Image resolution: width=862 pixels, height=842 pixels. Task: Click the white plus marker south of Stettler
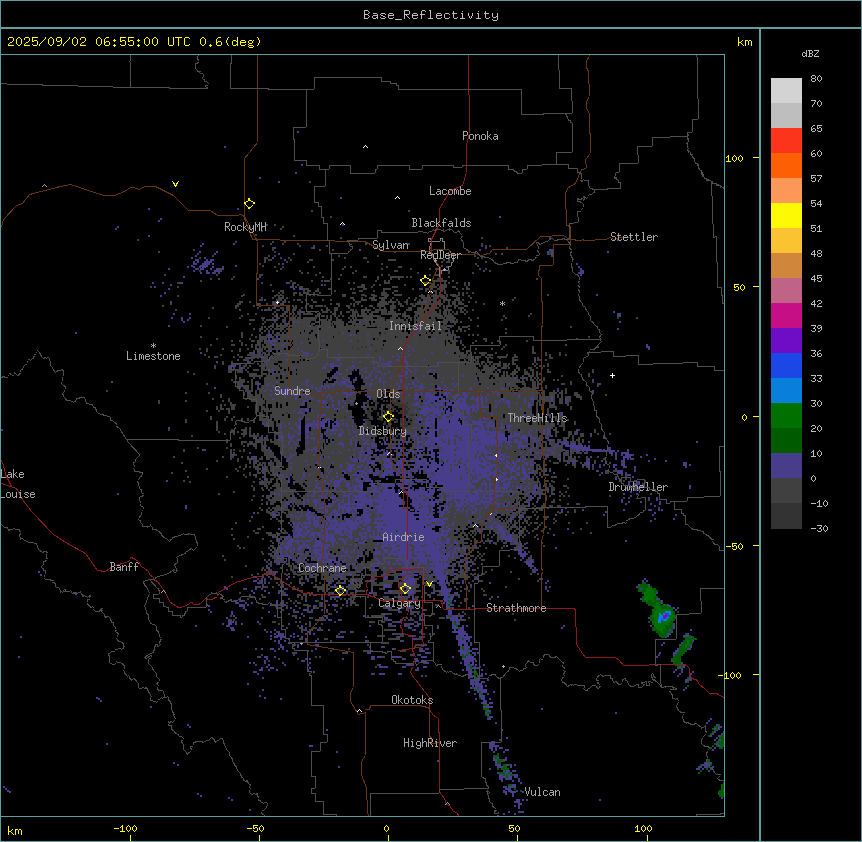click(x=612, y=375)
